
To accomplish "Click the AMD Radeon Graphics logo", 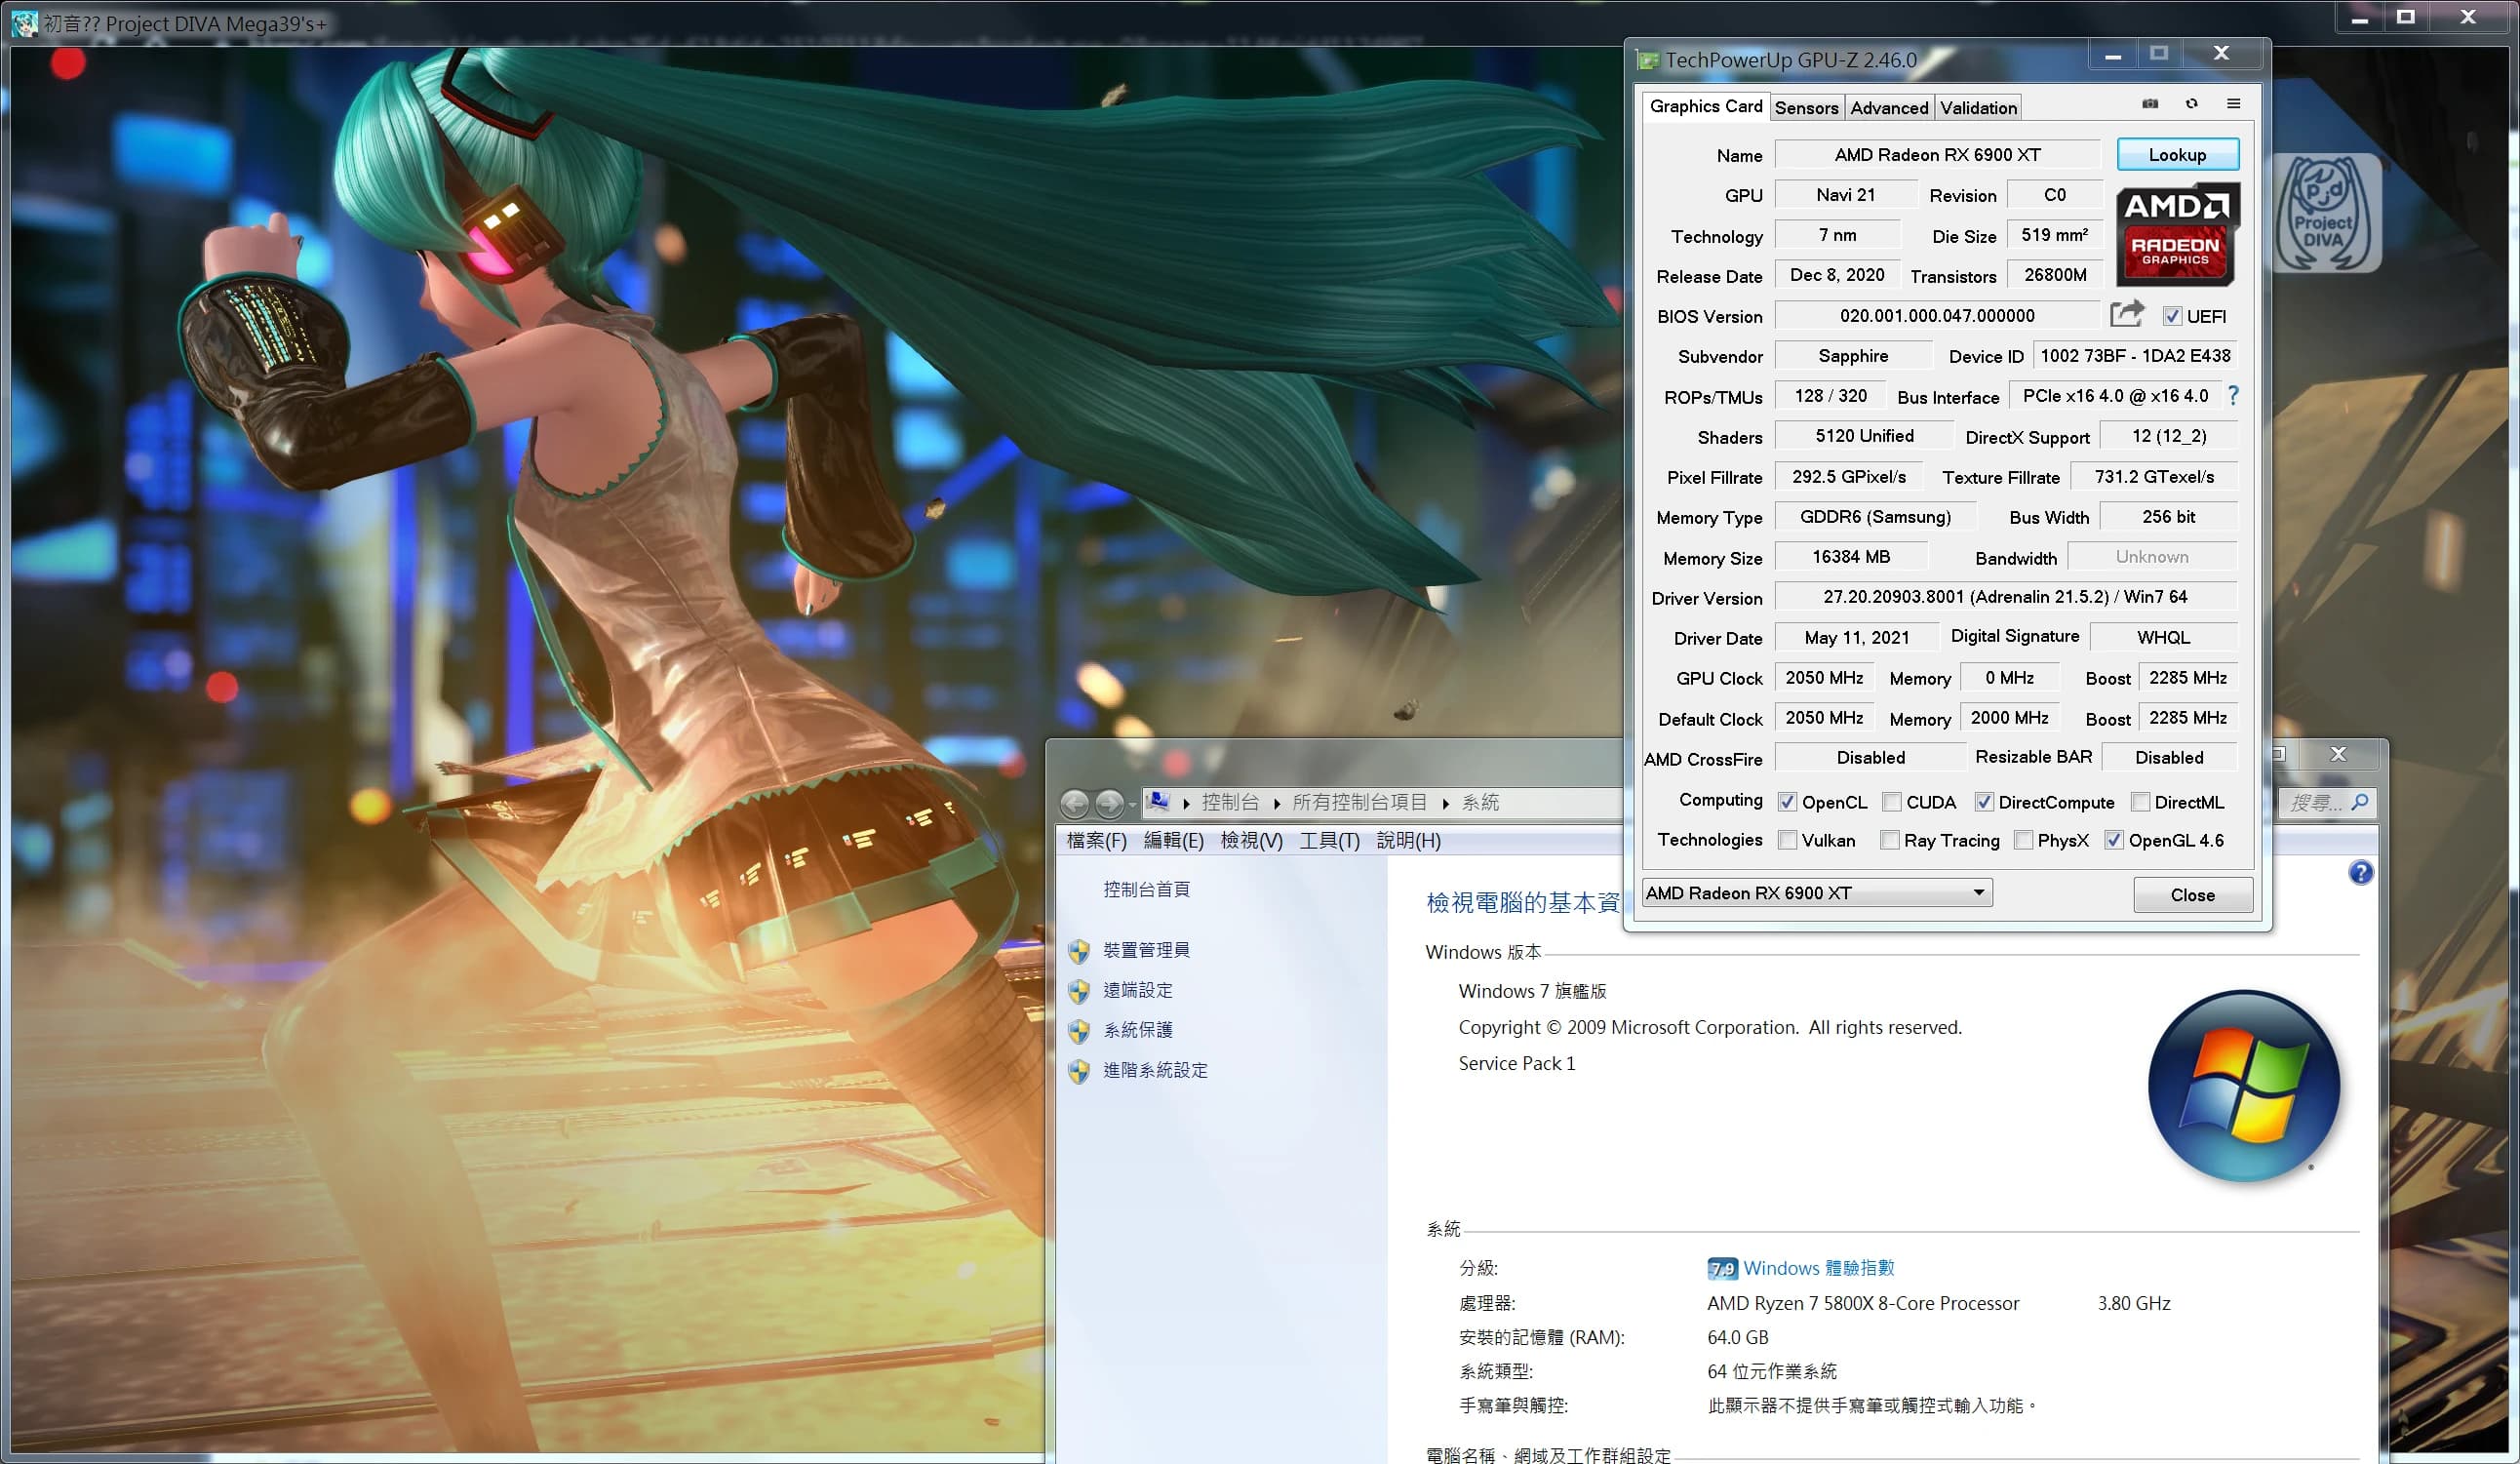I will pos(2177,233).
